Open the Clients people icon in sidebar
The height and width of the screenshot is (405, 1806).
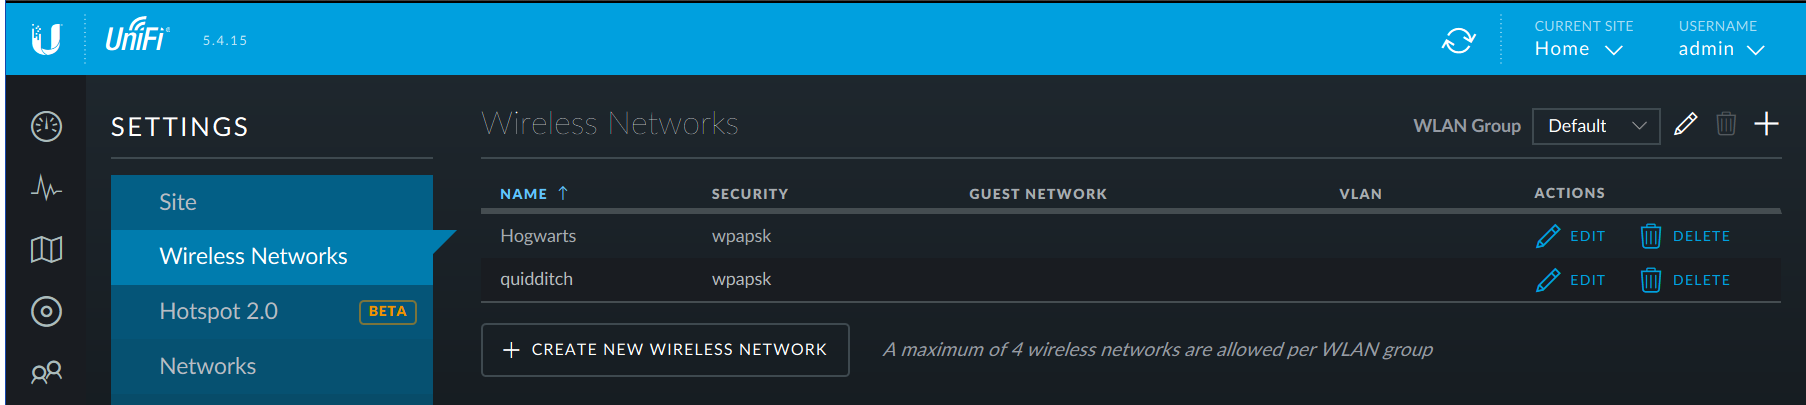pyautogui.click(x=46, y=372)
